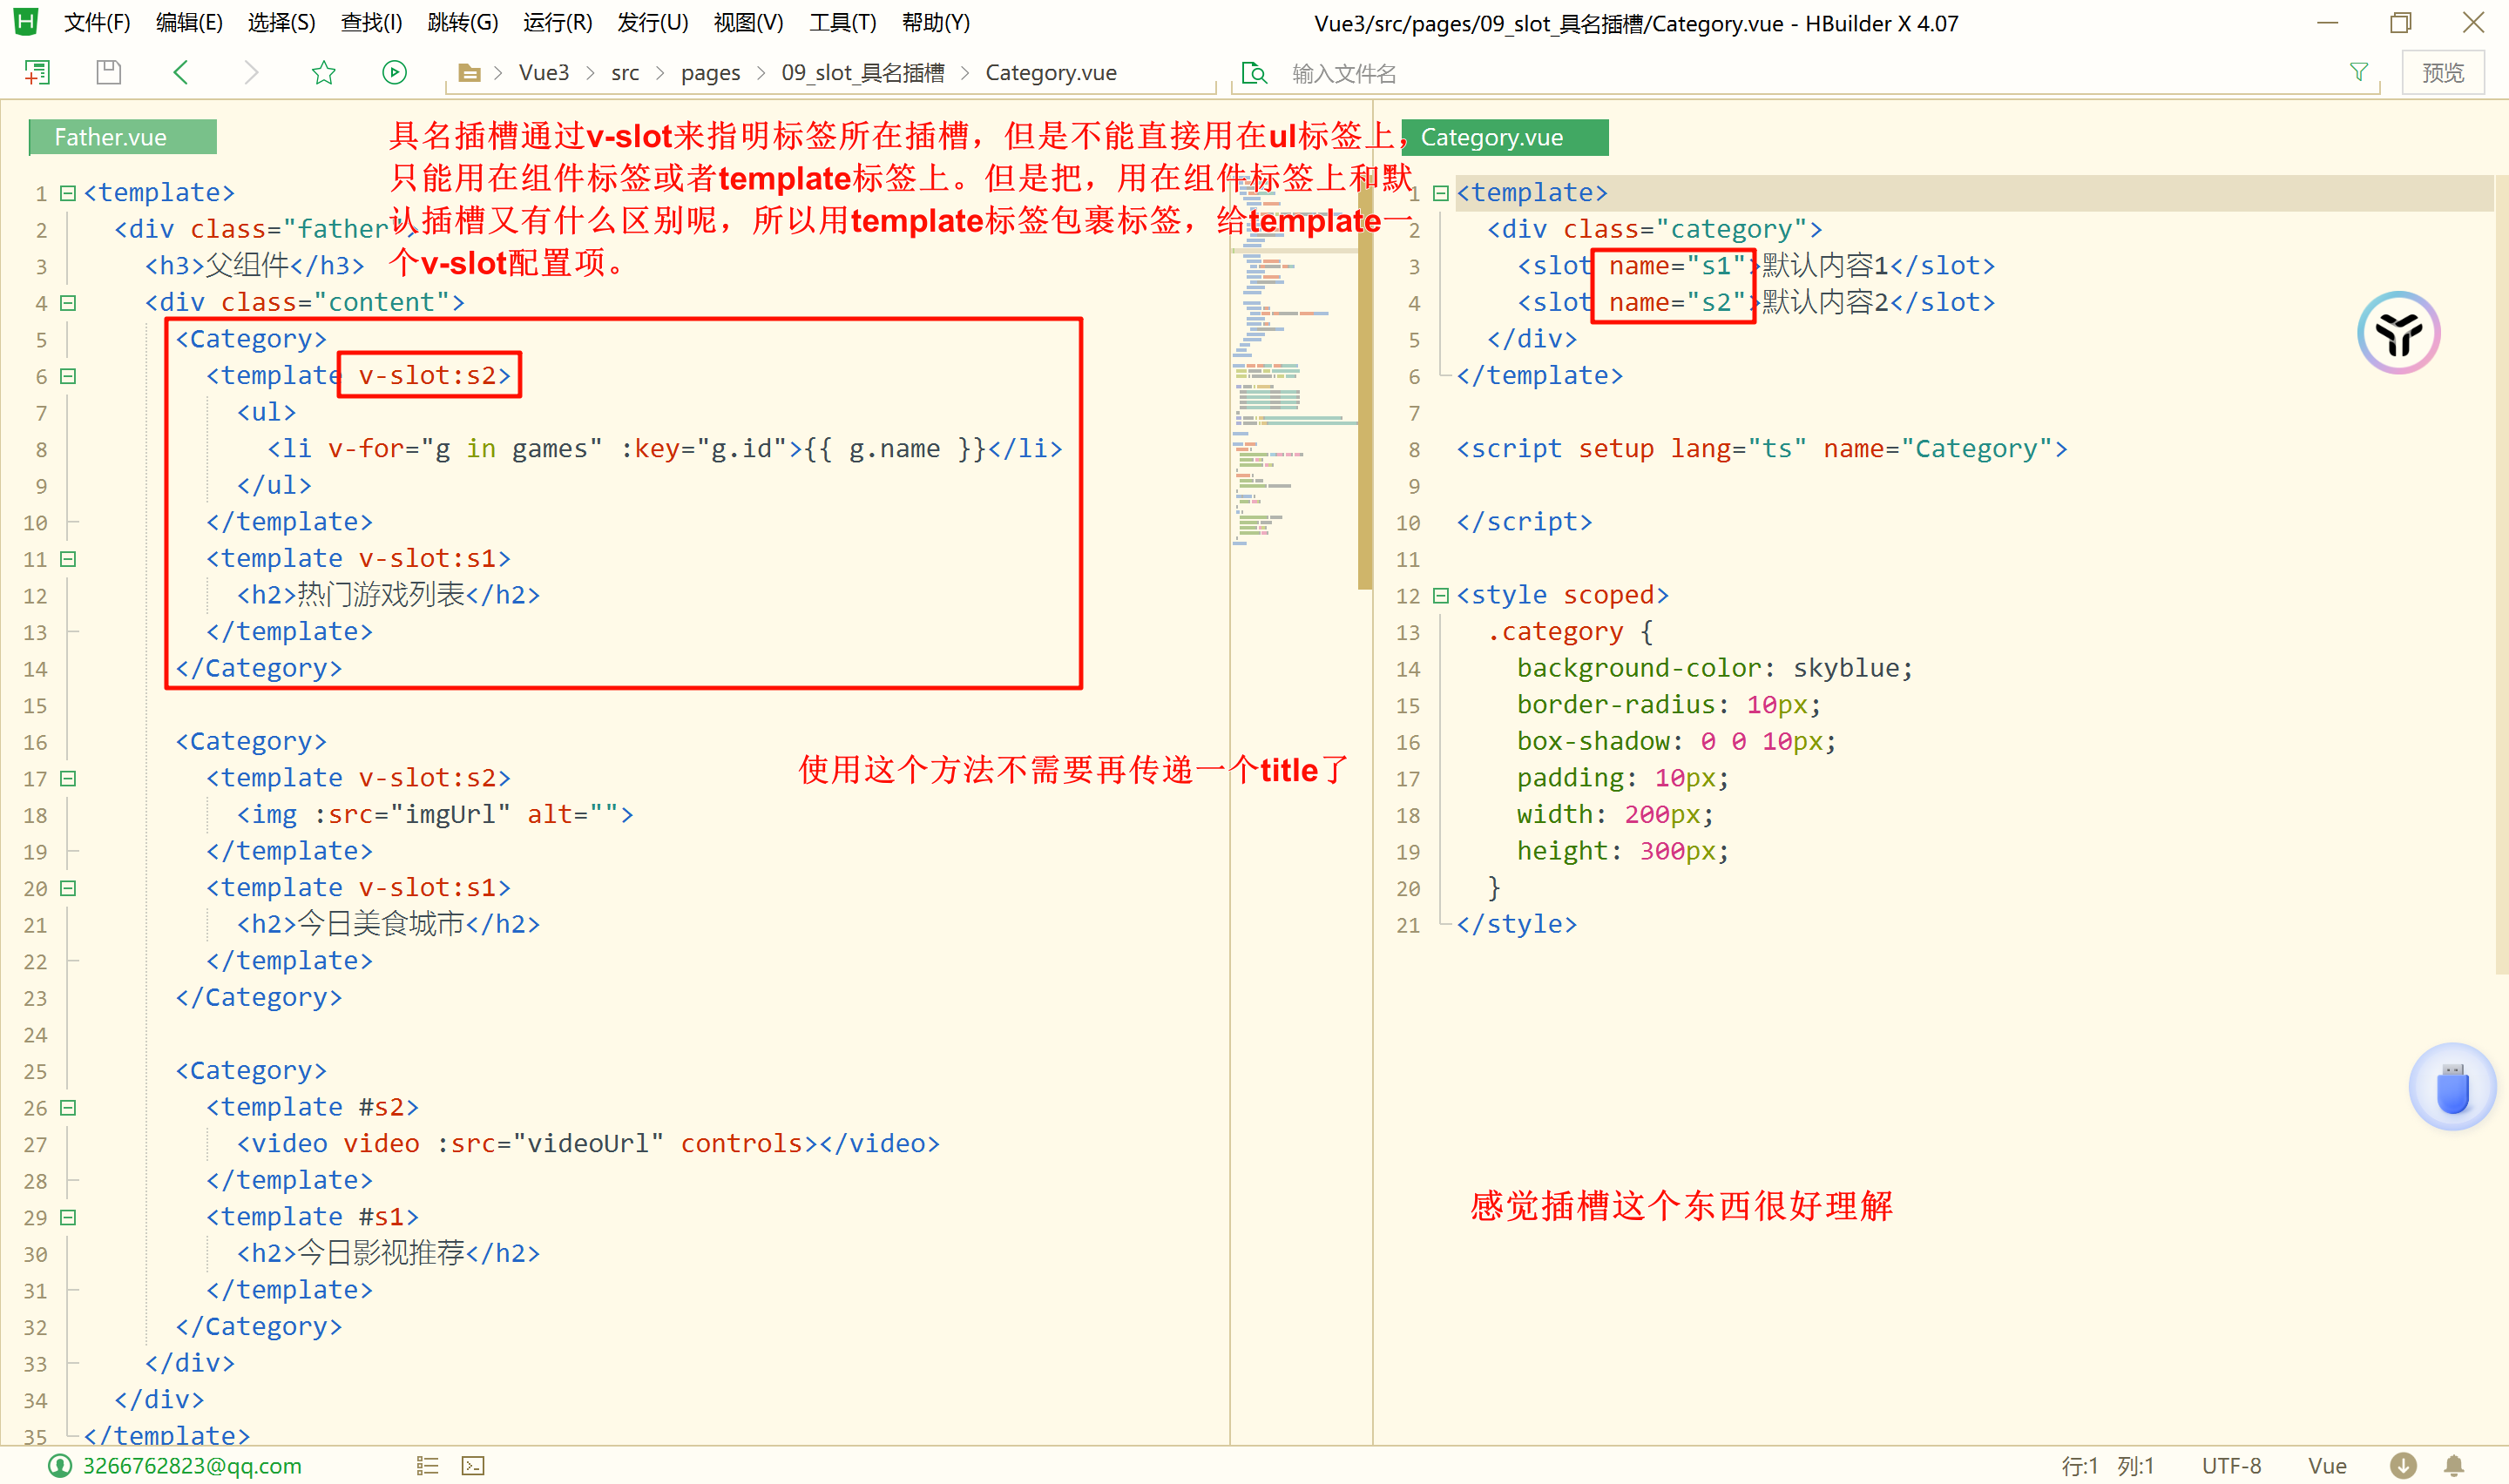
Task: Open the 运行(R) menu
Action: [x=557, y=22]
